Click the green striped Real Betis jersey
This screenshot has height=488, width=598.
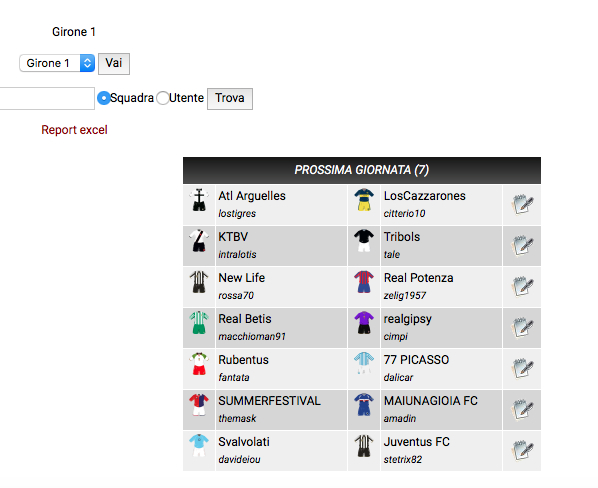(199, 323)
